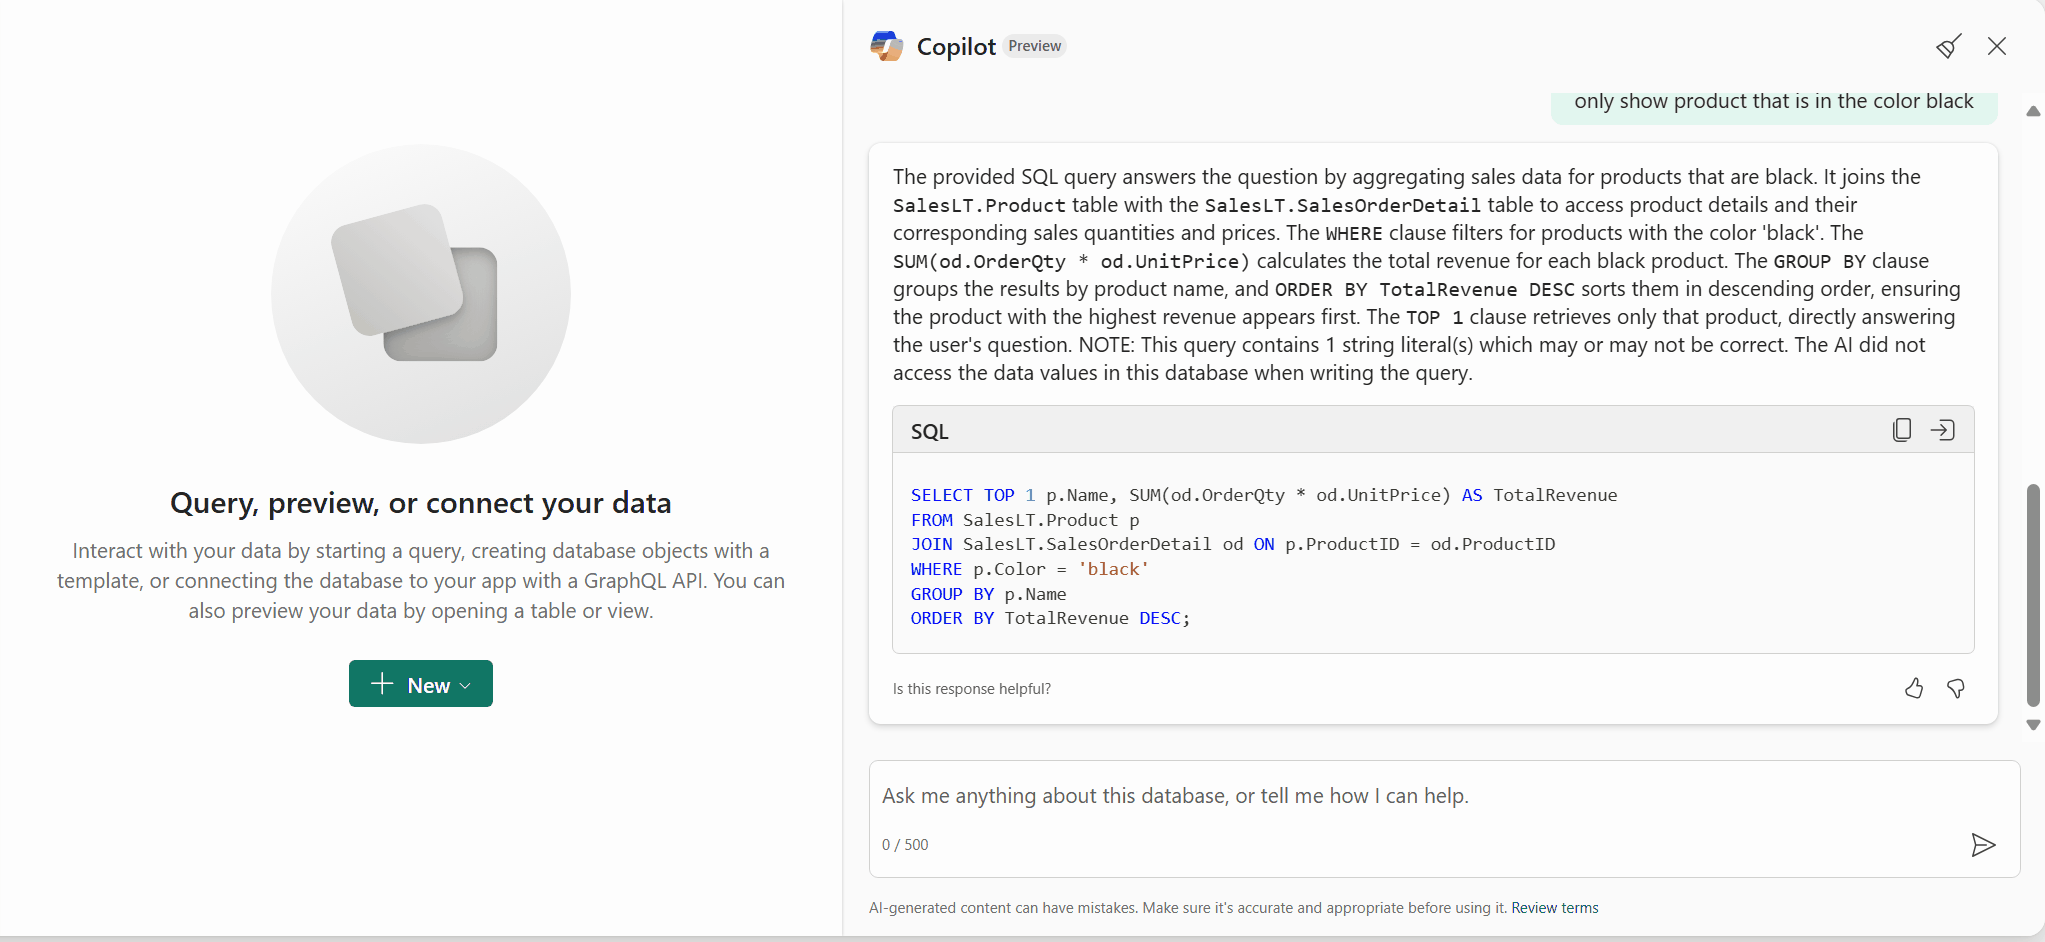2045x942 pixels.
Task: Clear the Copilot chat with the broom icon
Action: [1948, 46]
